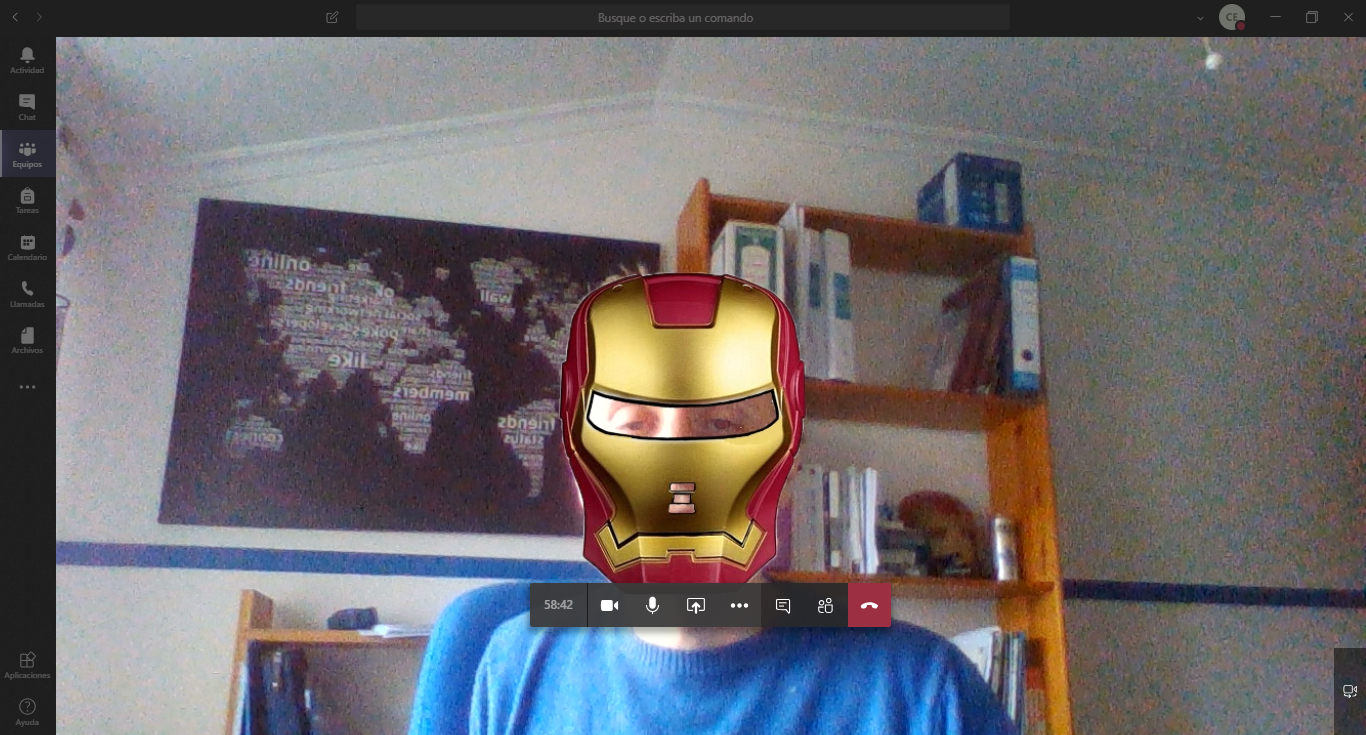Go back with the left arrow
Image resolution: width=1366 pixels, height=735 pixels.
[15, 17]
